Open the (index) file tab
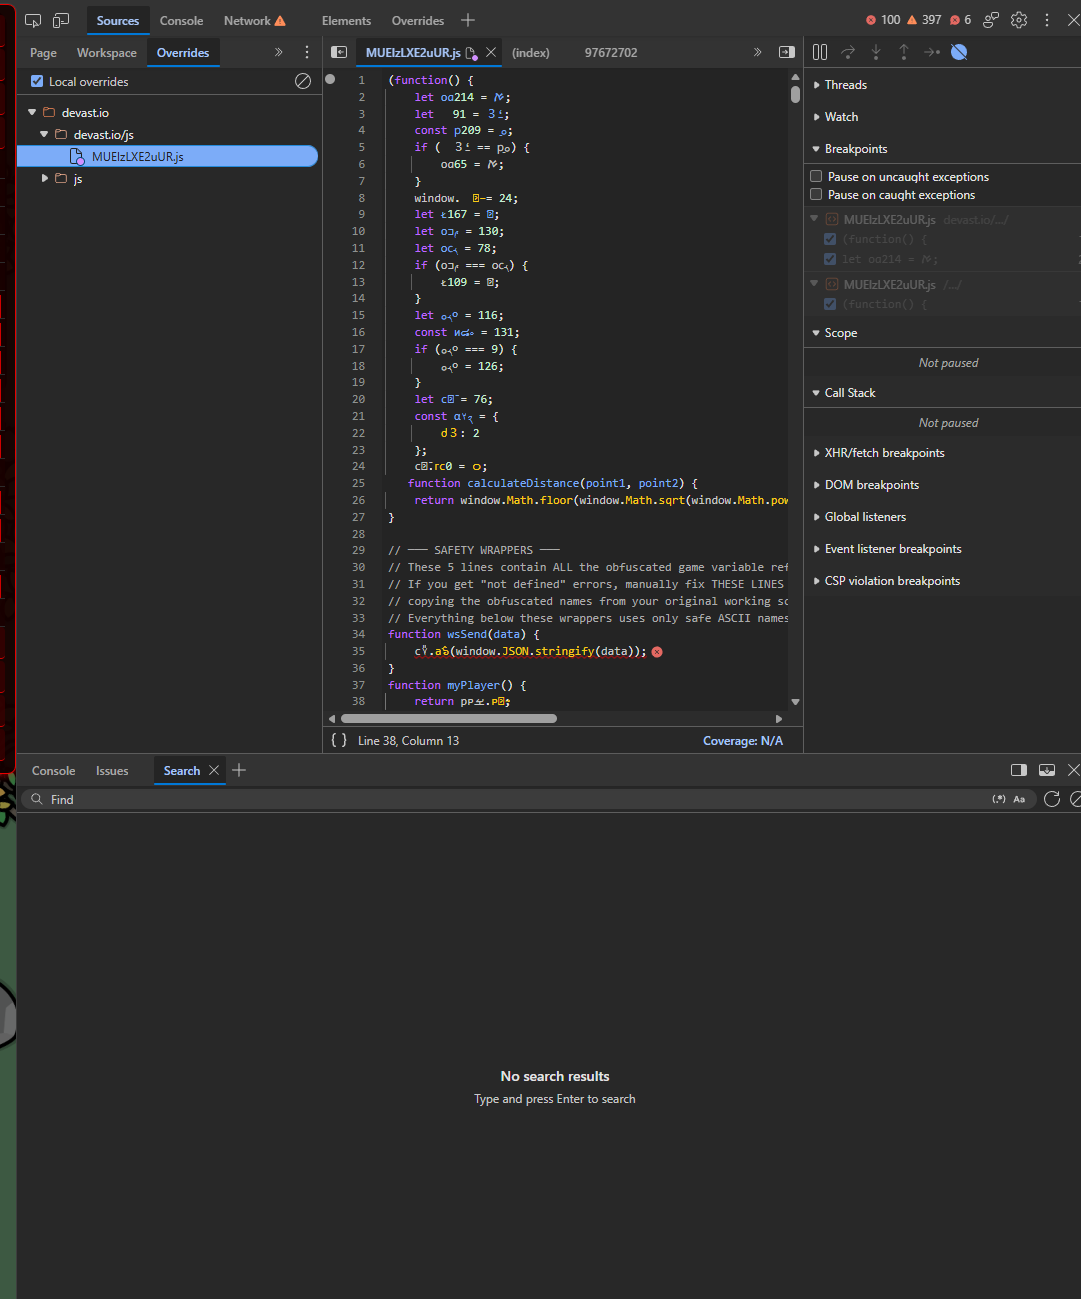1081x1299 pixels. tap(531, 53)
